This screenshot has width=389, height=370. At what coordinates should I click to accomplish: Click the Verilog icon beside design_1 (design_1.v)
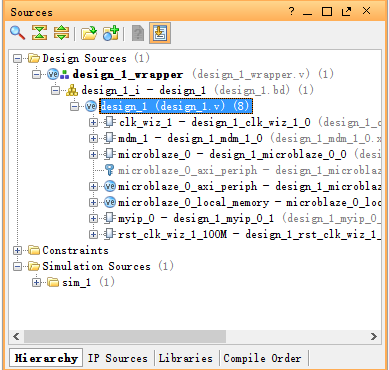91,106
